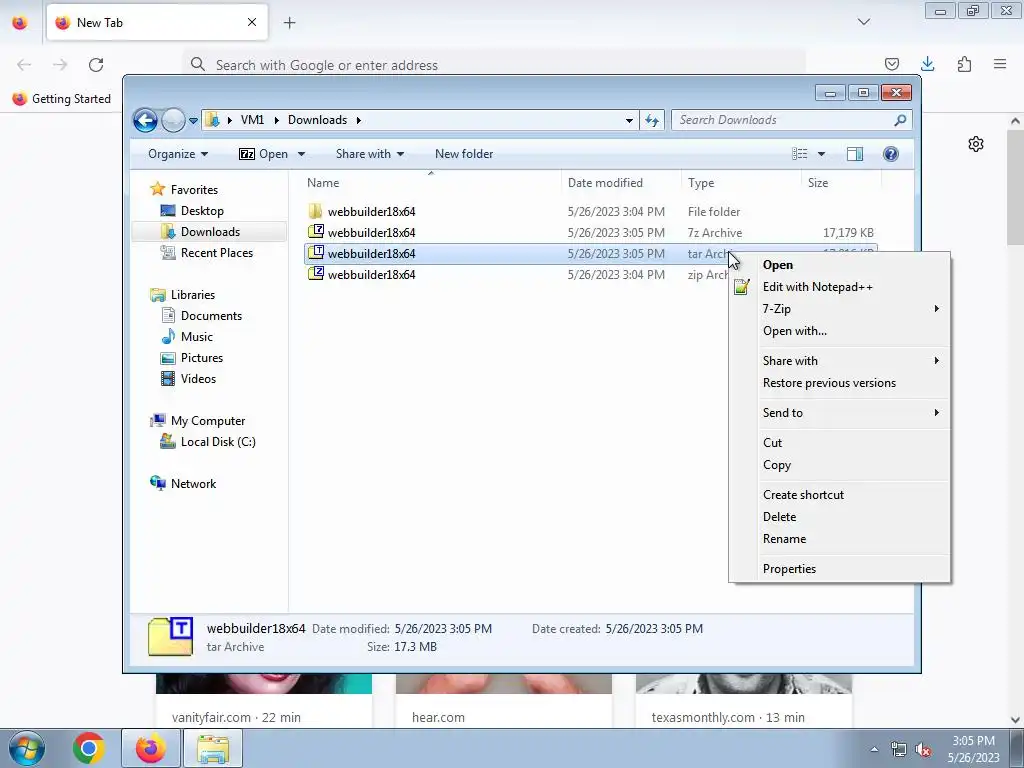Select the webbuilder18x64 7z Archive icon
This screenshot has width=1024, height=768.
[315, 232]
